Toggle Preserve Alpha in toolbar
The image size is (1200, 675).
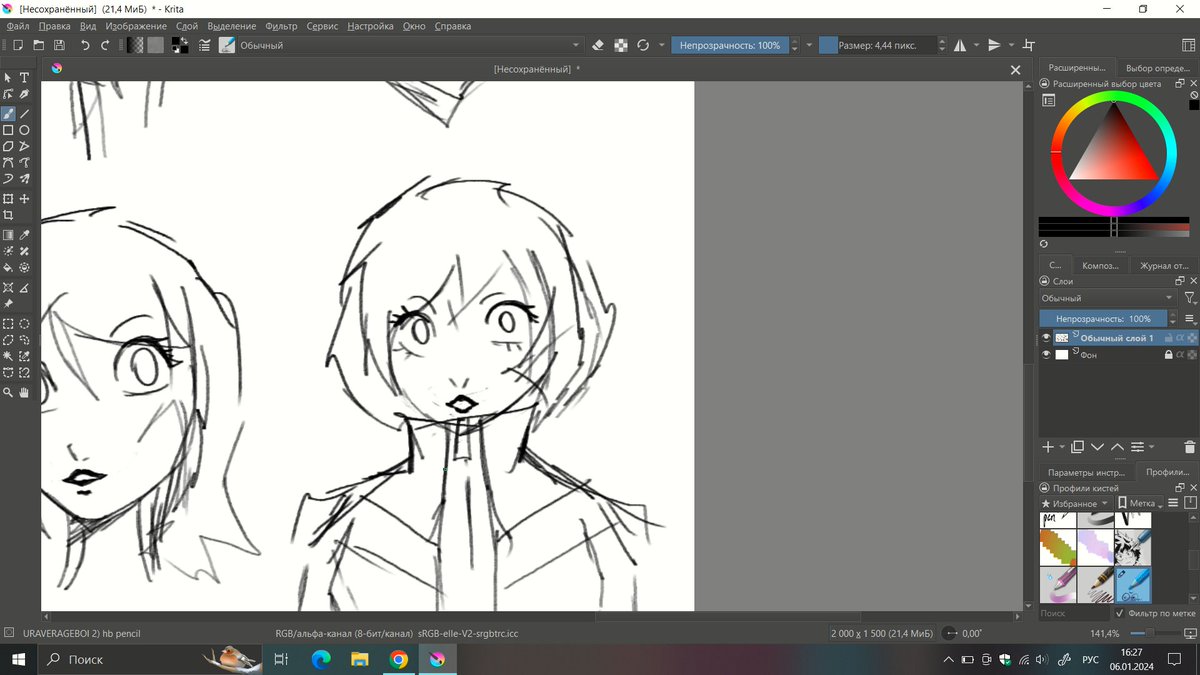621,45
